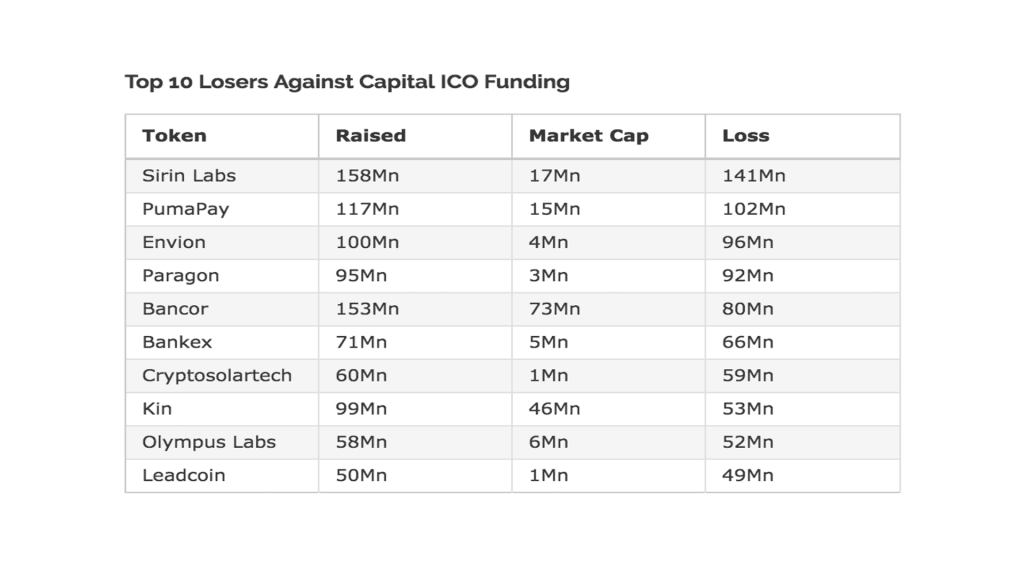The image size is (1024, 576).
Task: Click the Loss column header
Action: click(x=745, y=136)
